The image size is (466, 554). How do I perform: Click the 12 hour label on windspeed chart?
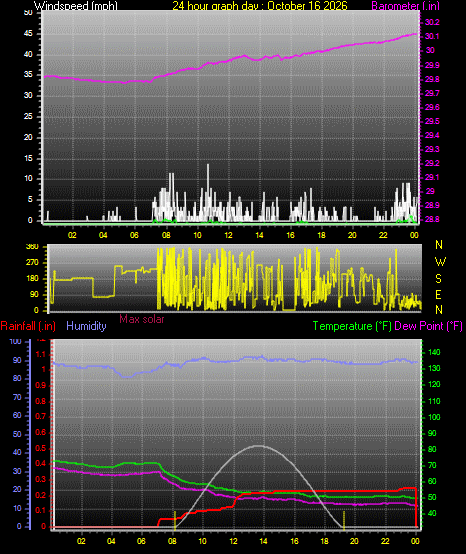228,235
